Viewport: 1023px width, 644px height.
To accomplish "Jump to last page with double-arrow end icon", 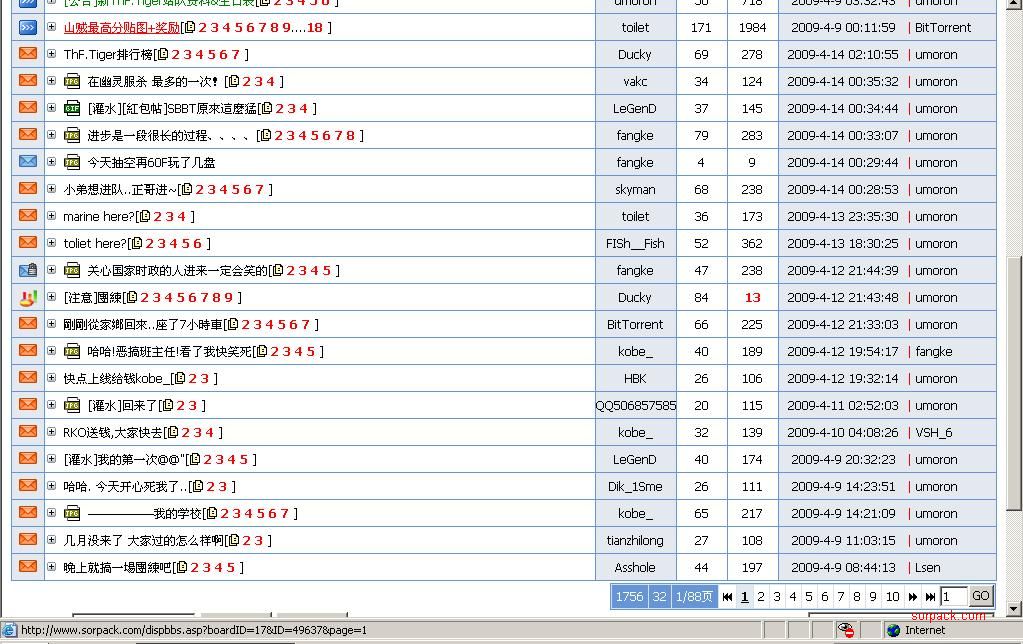I will coord(929,597).
